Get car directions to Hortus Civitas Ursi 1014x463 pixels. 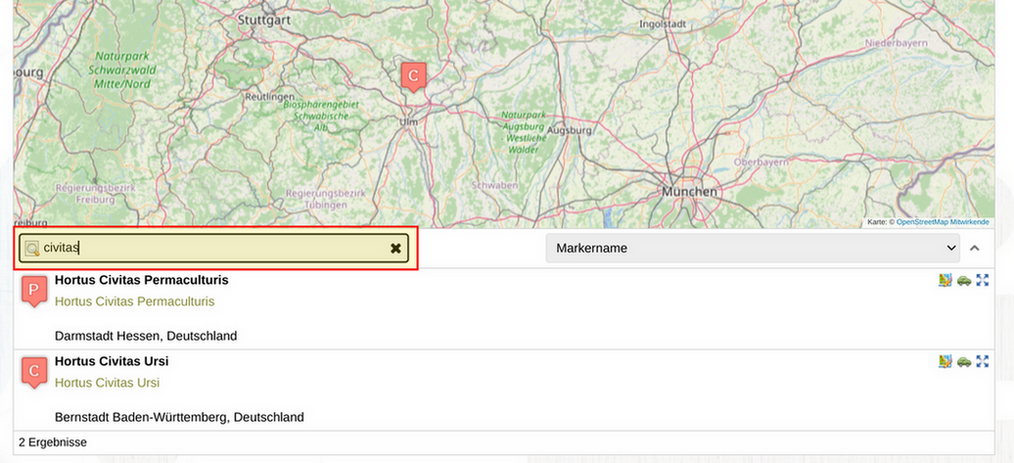(964, 361)
